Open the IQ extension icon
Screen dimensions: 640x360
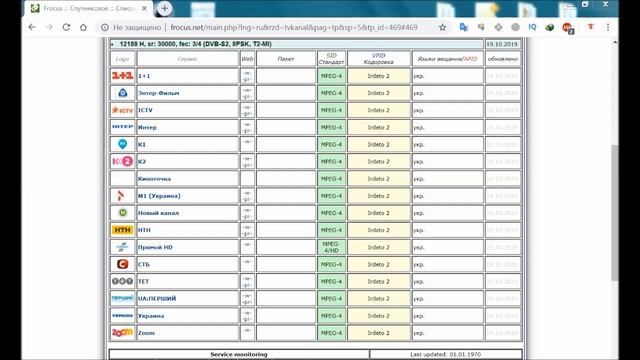[532, 27]
